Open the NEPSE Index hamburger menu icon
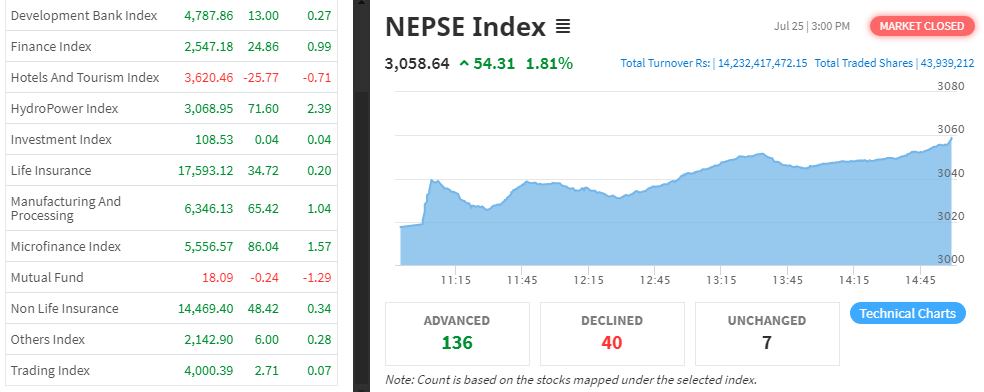Image resolution: width=984 pixels, height=392 pixels. (x=562, y=27)
